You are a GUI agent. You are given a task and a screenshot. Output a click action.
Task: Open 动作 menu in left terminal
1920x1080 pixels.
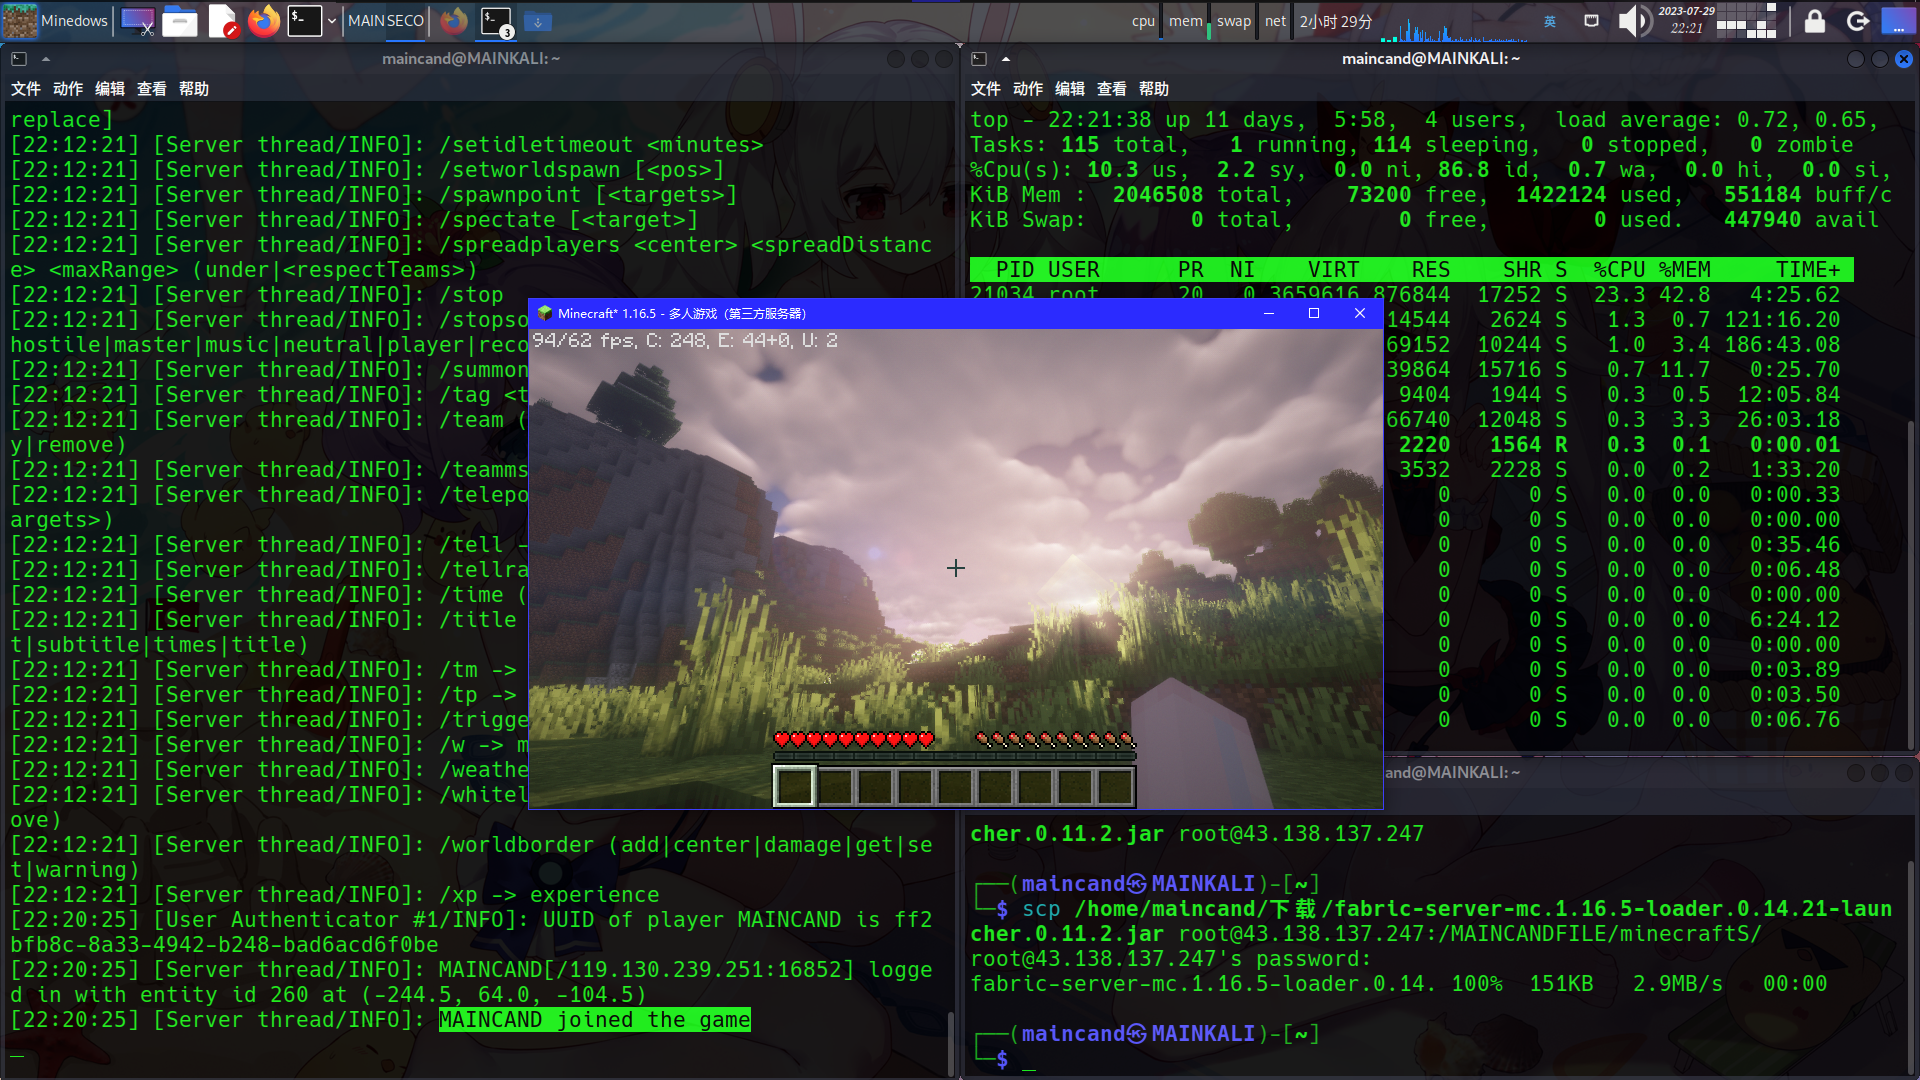(68, 89)
